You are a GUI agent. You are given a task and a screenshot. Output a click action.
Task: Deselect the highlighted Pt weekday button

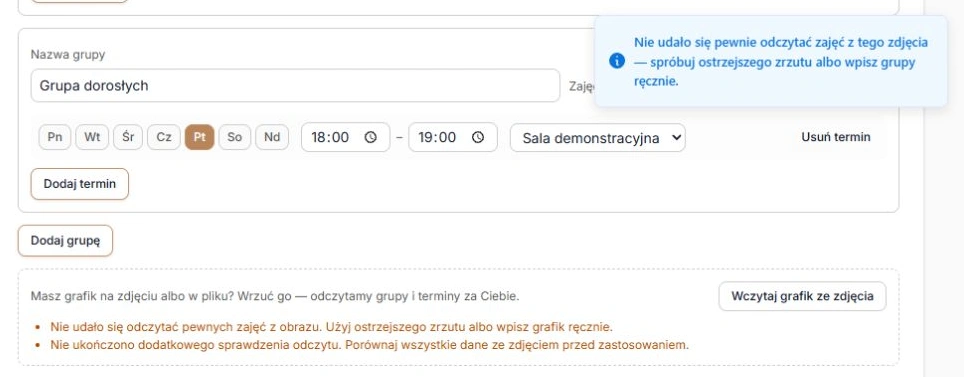click(199, 137)
